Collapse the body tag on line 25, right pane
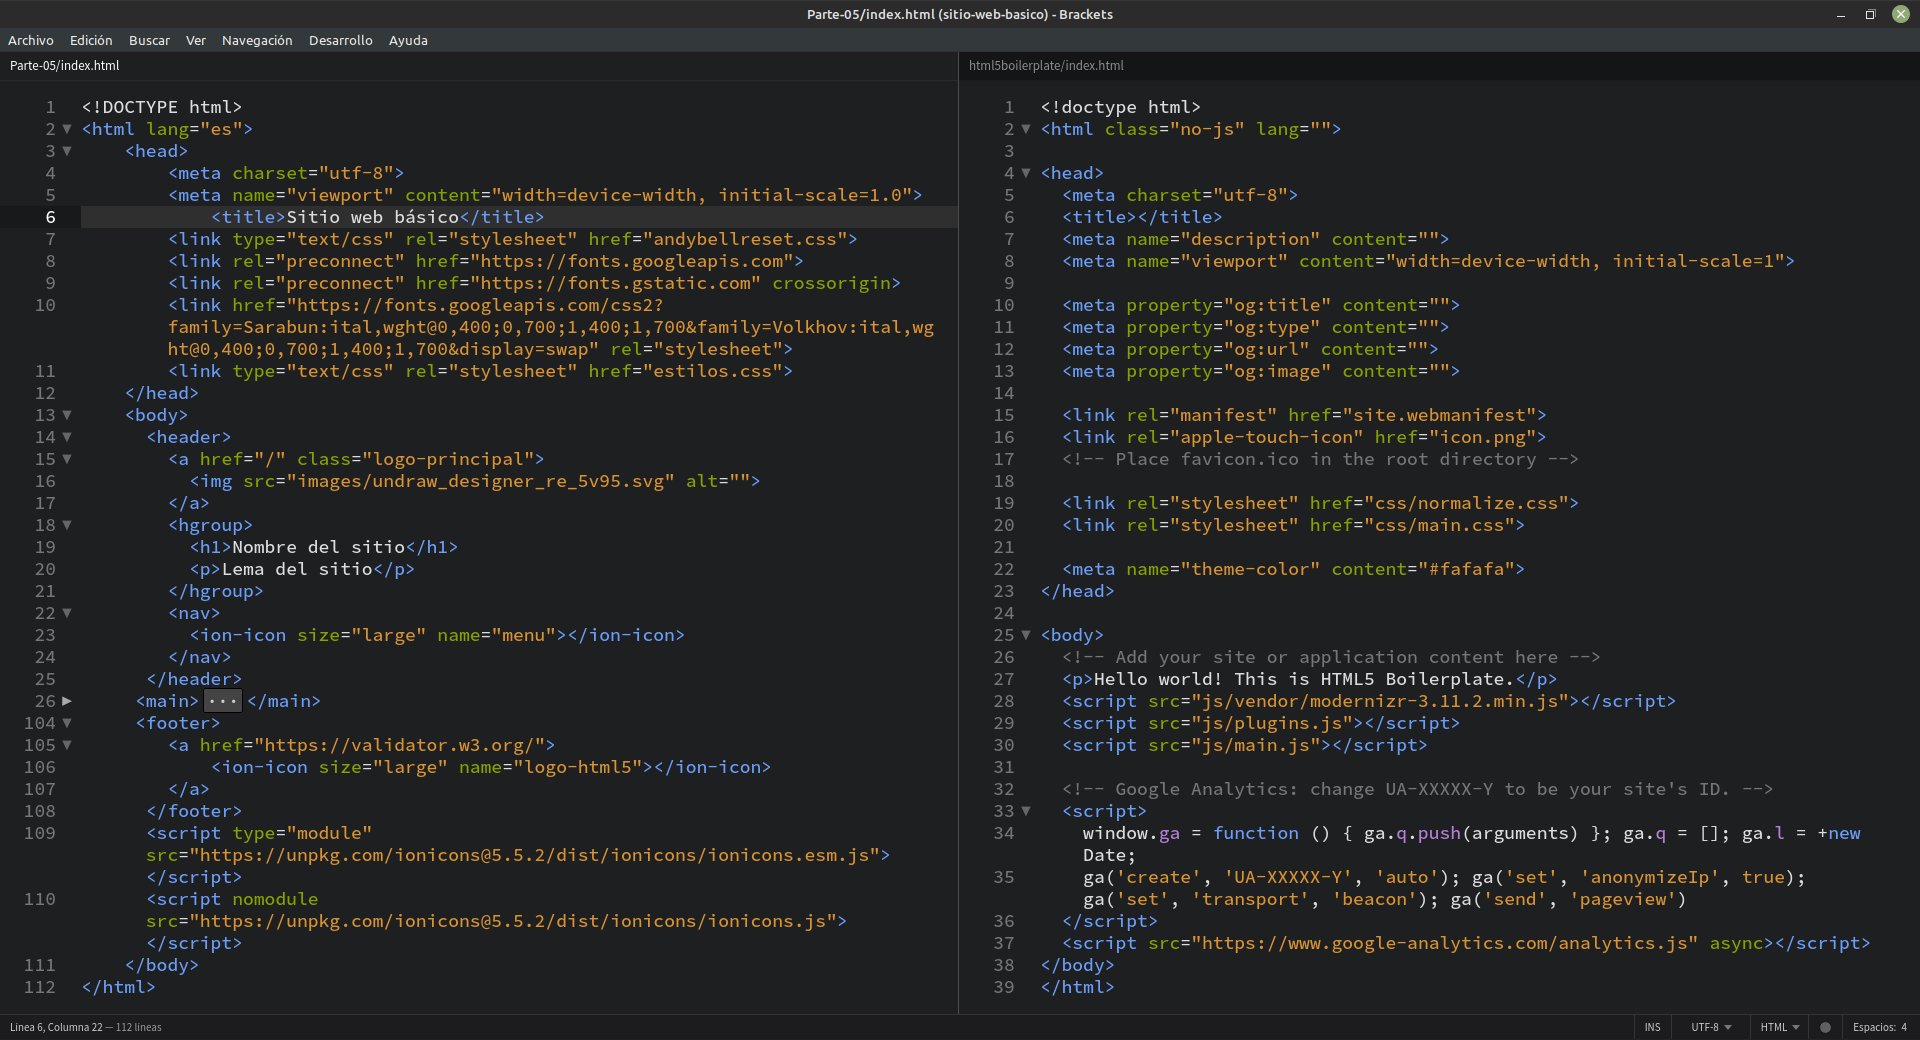1920x1040 pixels. (x=1026, y=635)
